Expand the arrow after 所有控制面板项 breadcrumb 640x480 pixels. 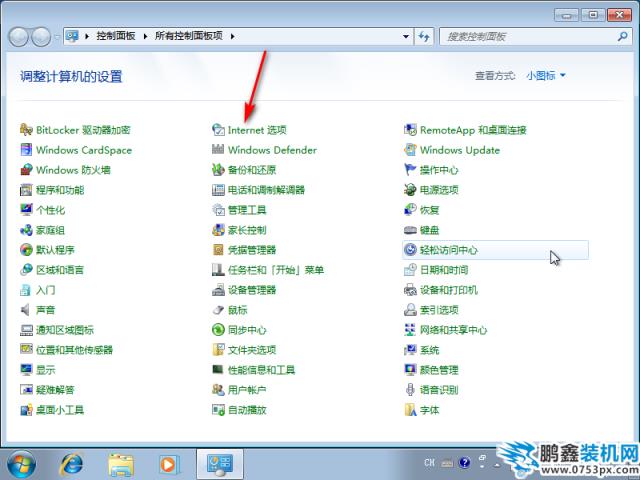[233, 36]
